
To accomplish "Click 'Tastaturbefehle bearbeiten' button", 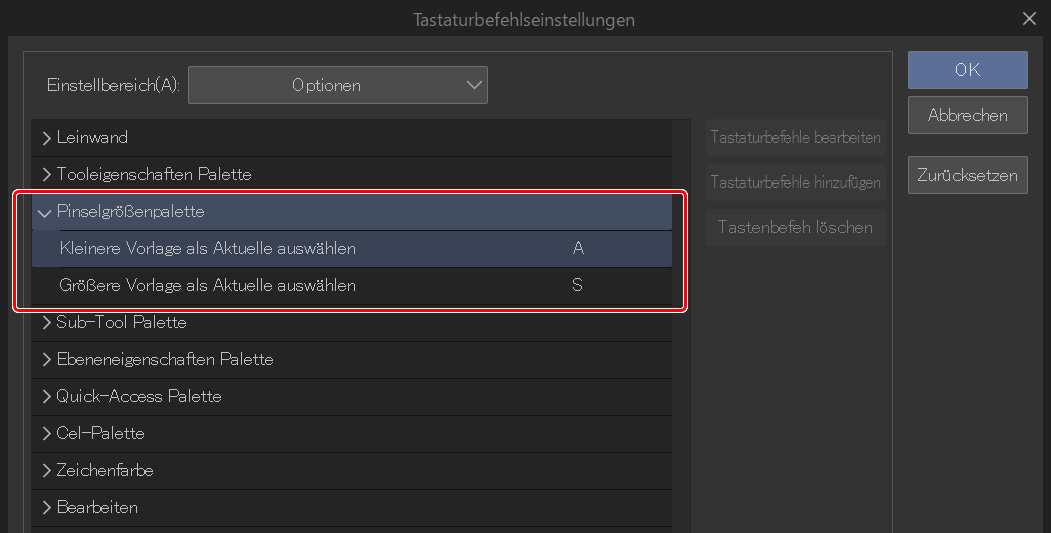I will coord(795,138).
